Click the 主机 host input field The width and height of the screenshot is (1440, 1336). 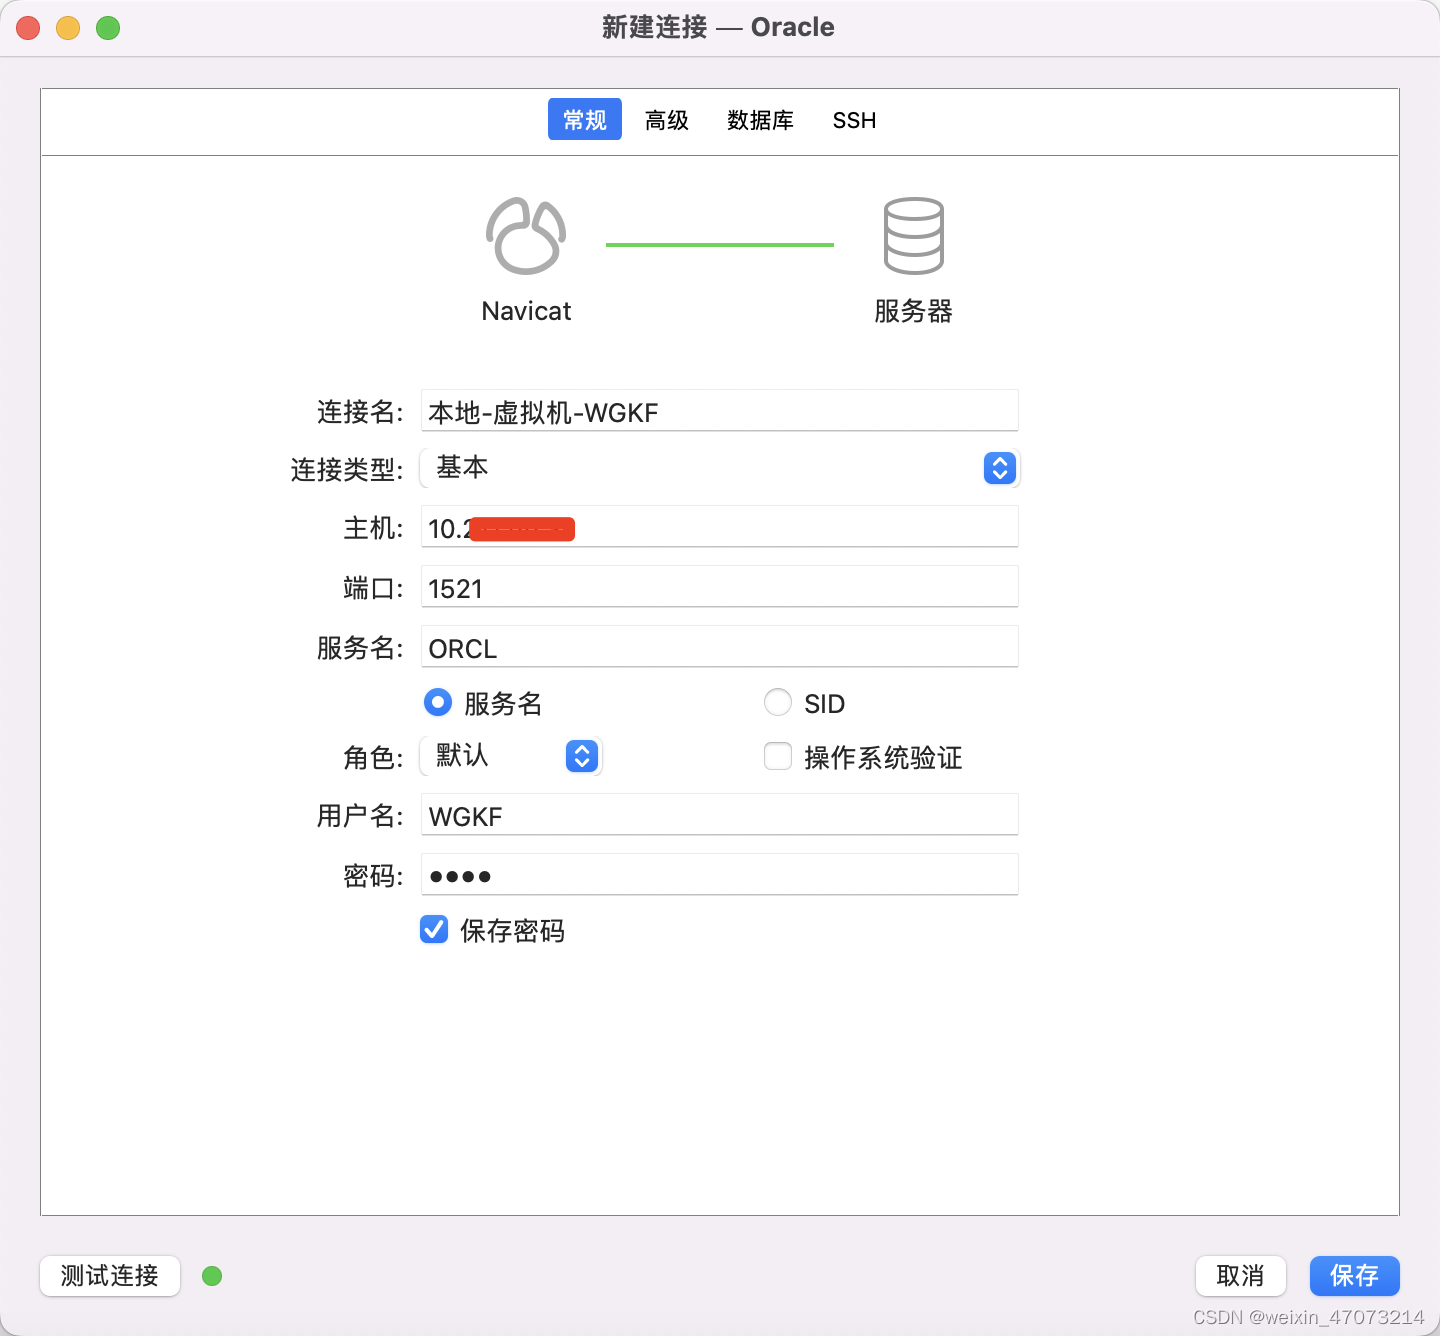[719, 527]
